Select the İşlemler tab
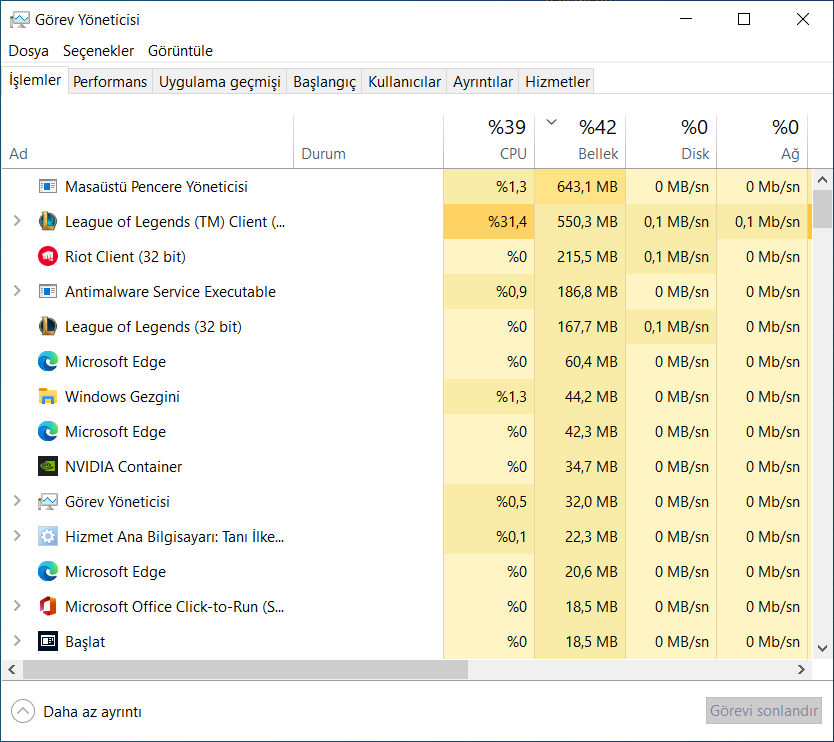 (35, 80)
